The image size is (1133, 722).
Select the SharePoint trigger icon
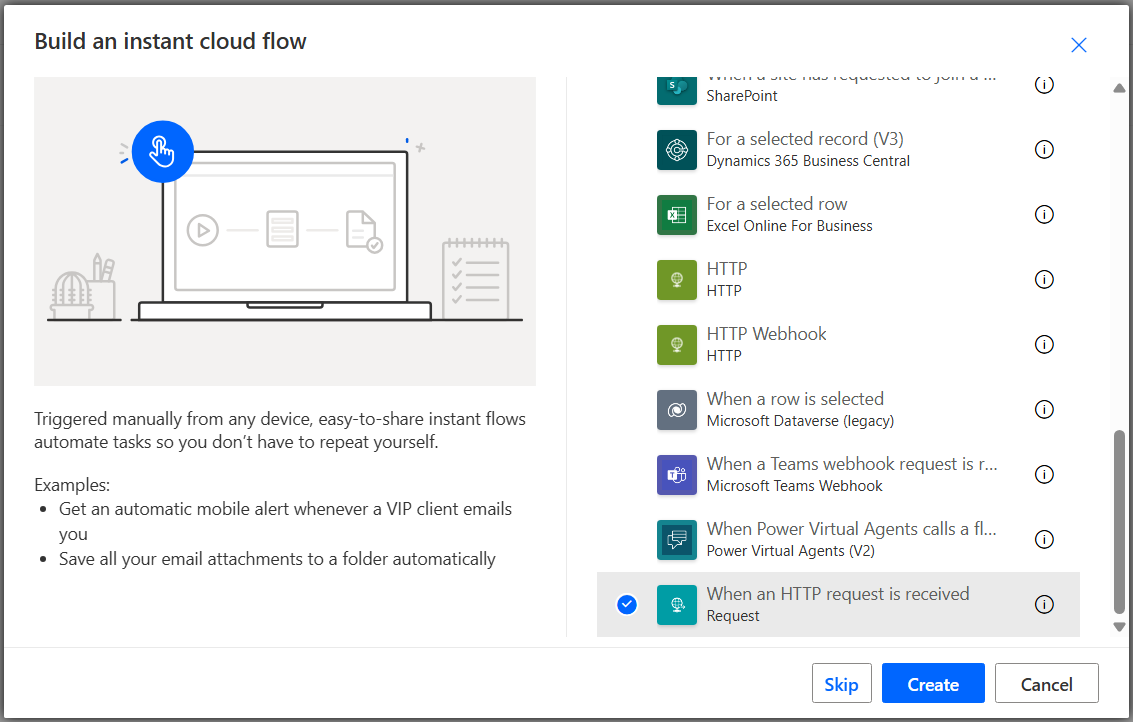(676, 85)
